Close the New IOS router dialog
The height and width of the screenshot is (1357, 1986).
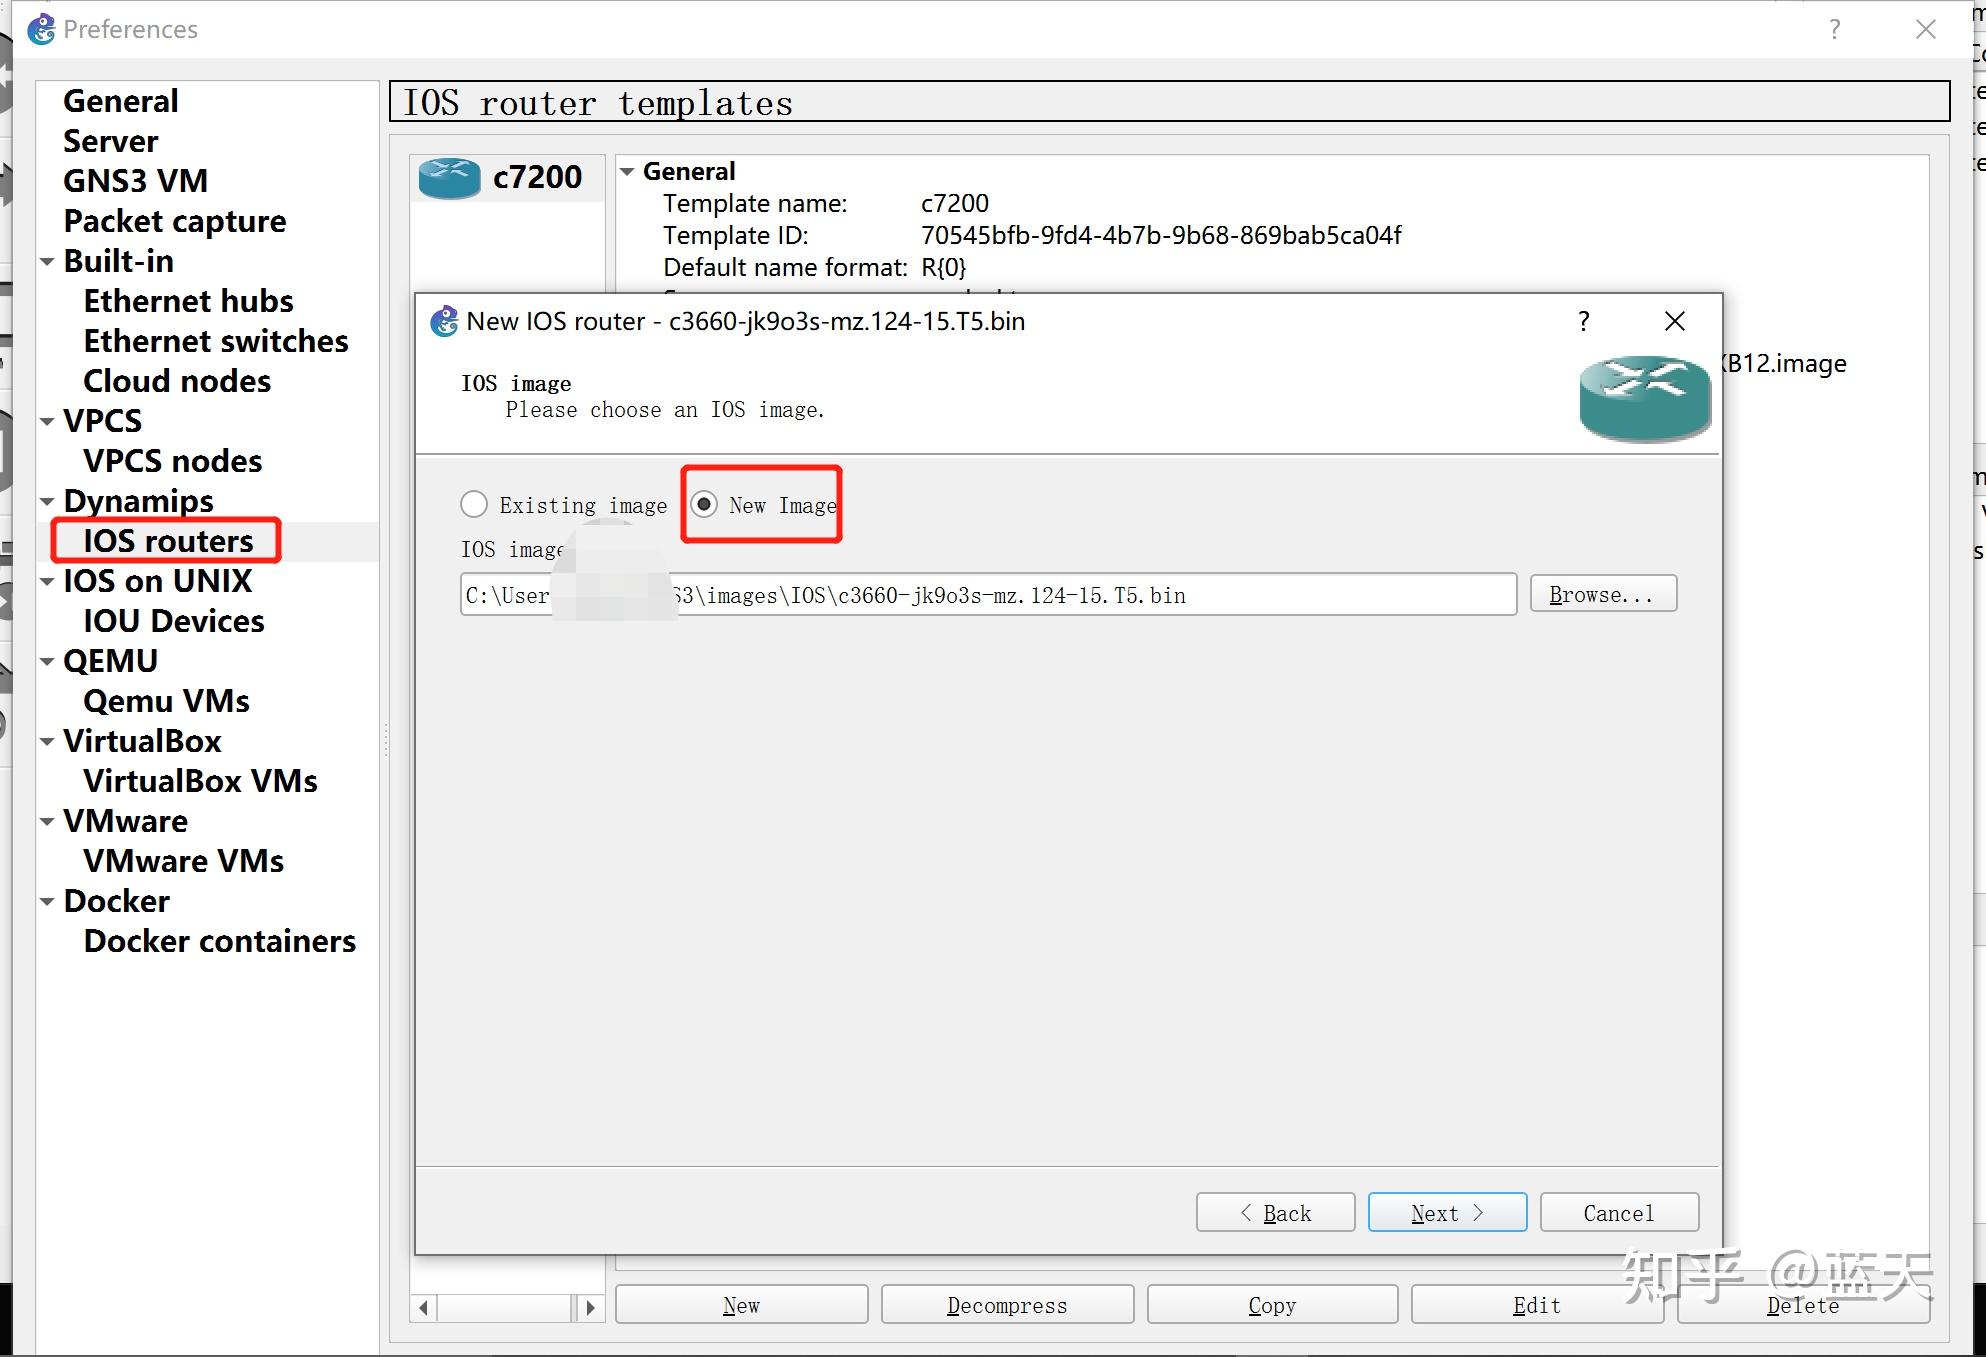click(1674, 322)
